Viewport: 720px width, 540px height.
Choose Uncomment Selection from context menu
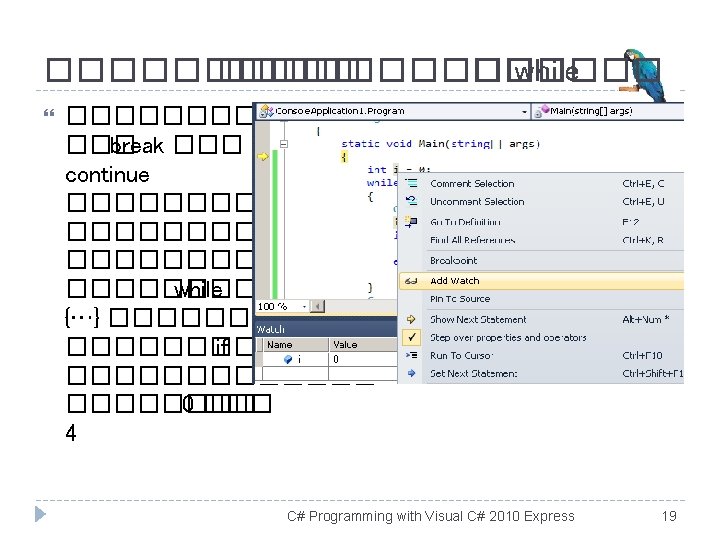click(542, 202)
